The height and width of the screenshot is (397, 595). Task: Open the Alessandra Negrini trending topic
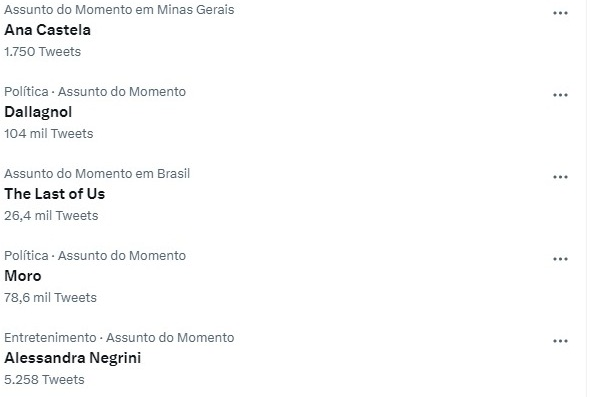pos(72,358)
